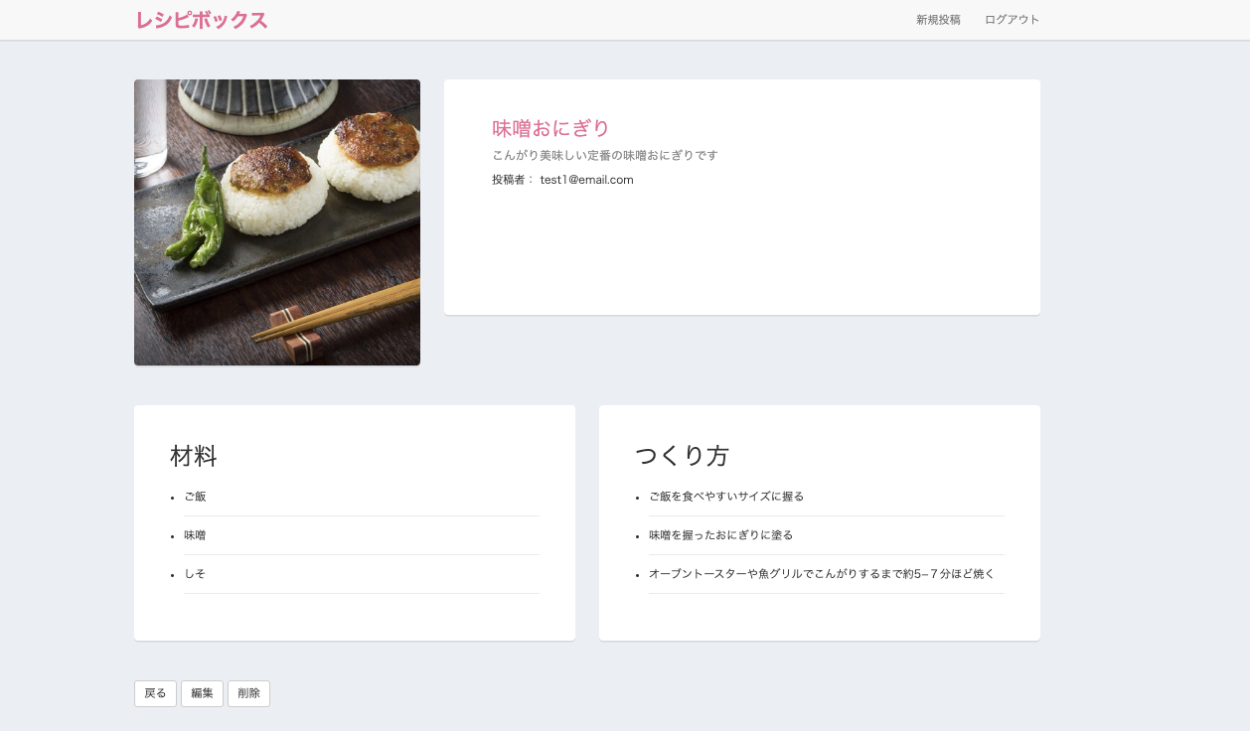Click the recipe description starting with こんがり

[604, 155]
